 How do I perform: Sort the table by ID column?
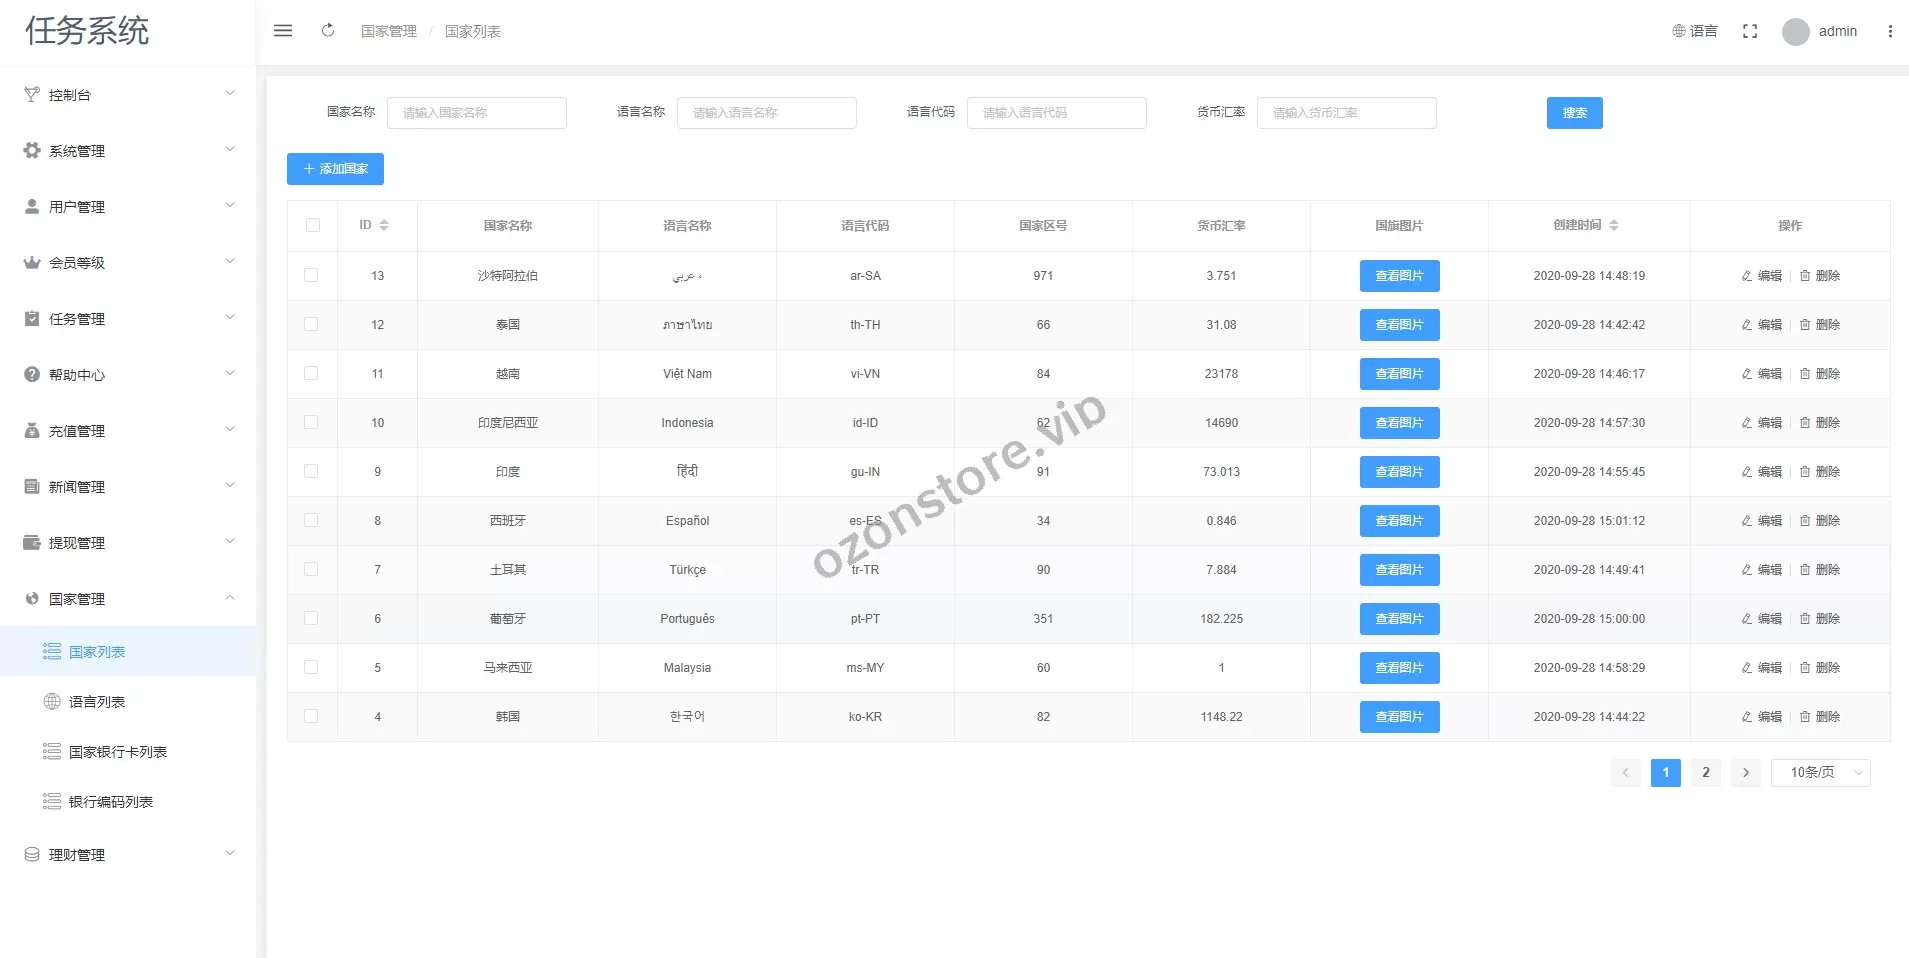(x=384, y=226)
